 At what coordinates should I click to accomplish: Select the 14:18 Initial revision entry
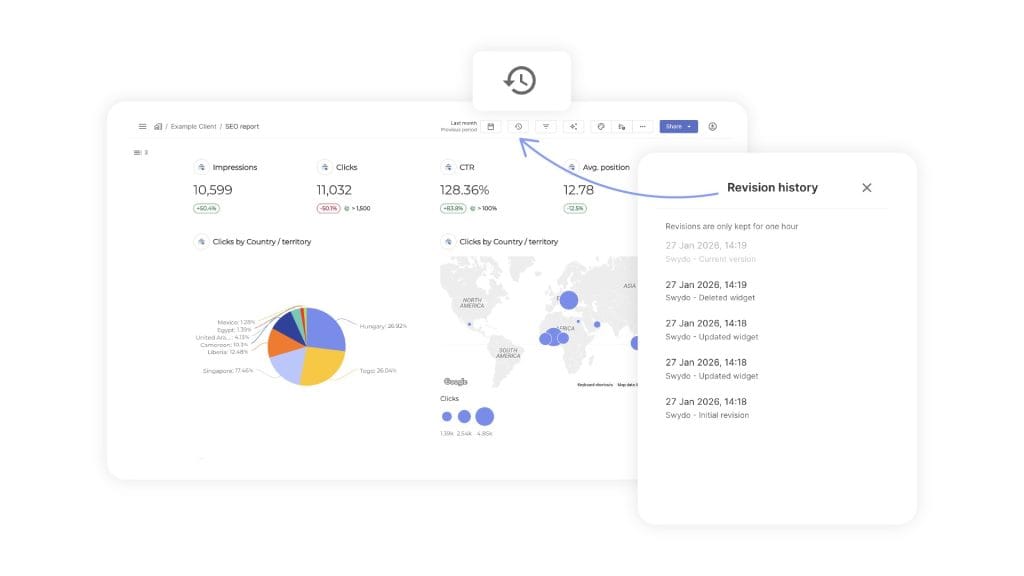click(x=707, y=408)
